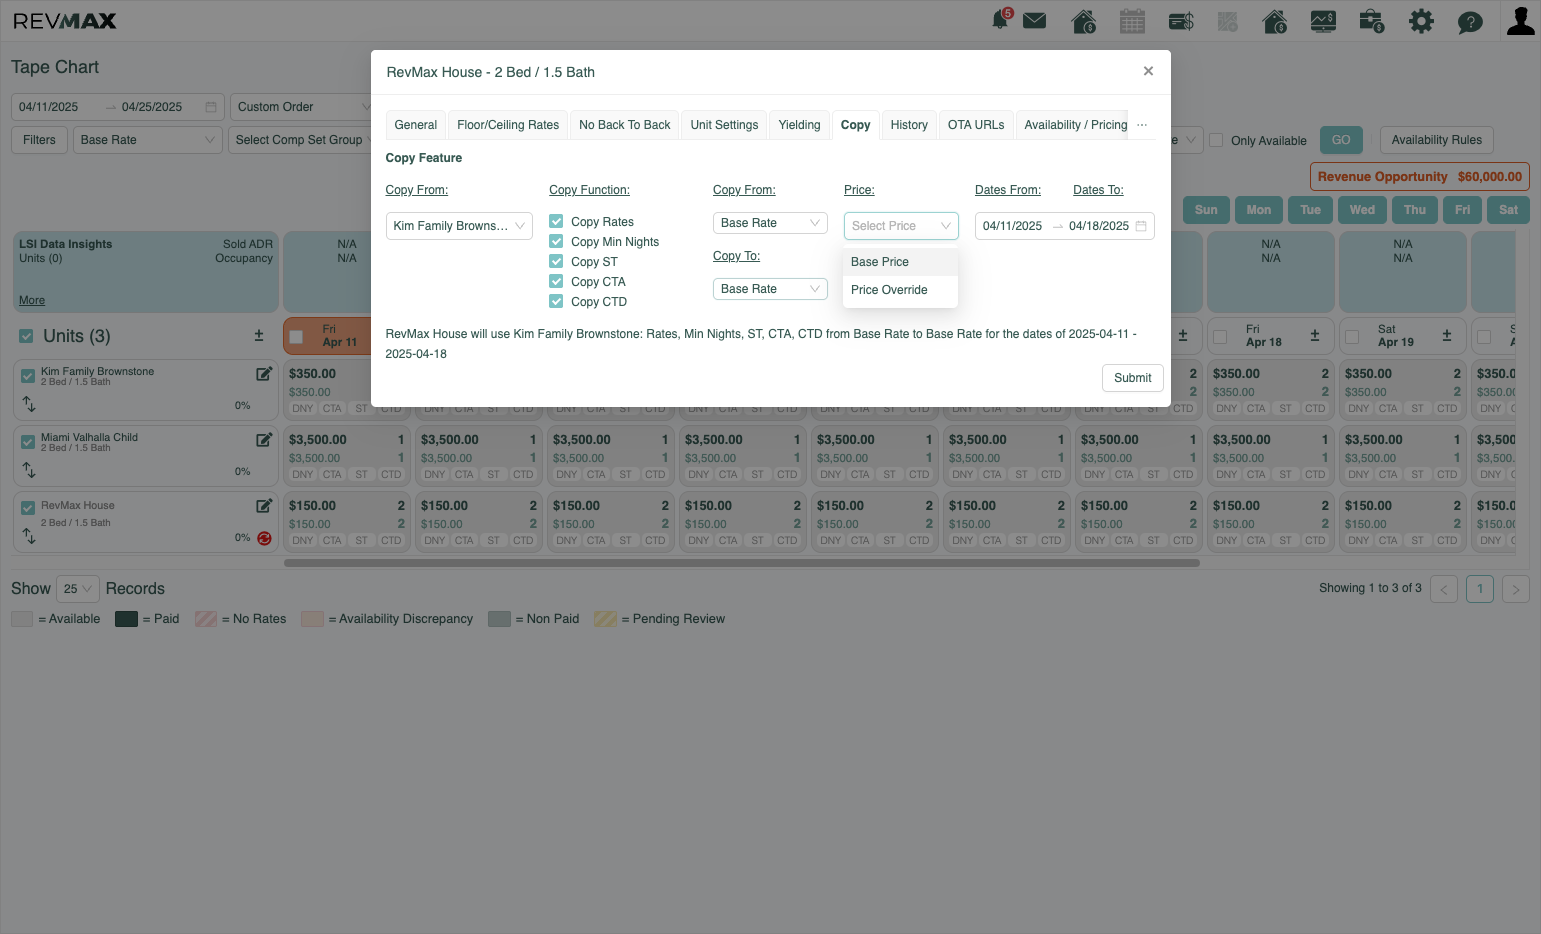The width and height of the screenshot is (1541, 934).
Task: Open the Kim Family Brownstone Copy From dropdown
Action: click(459, 226)
